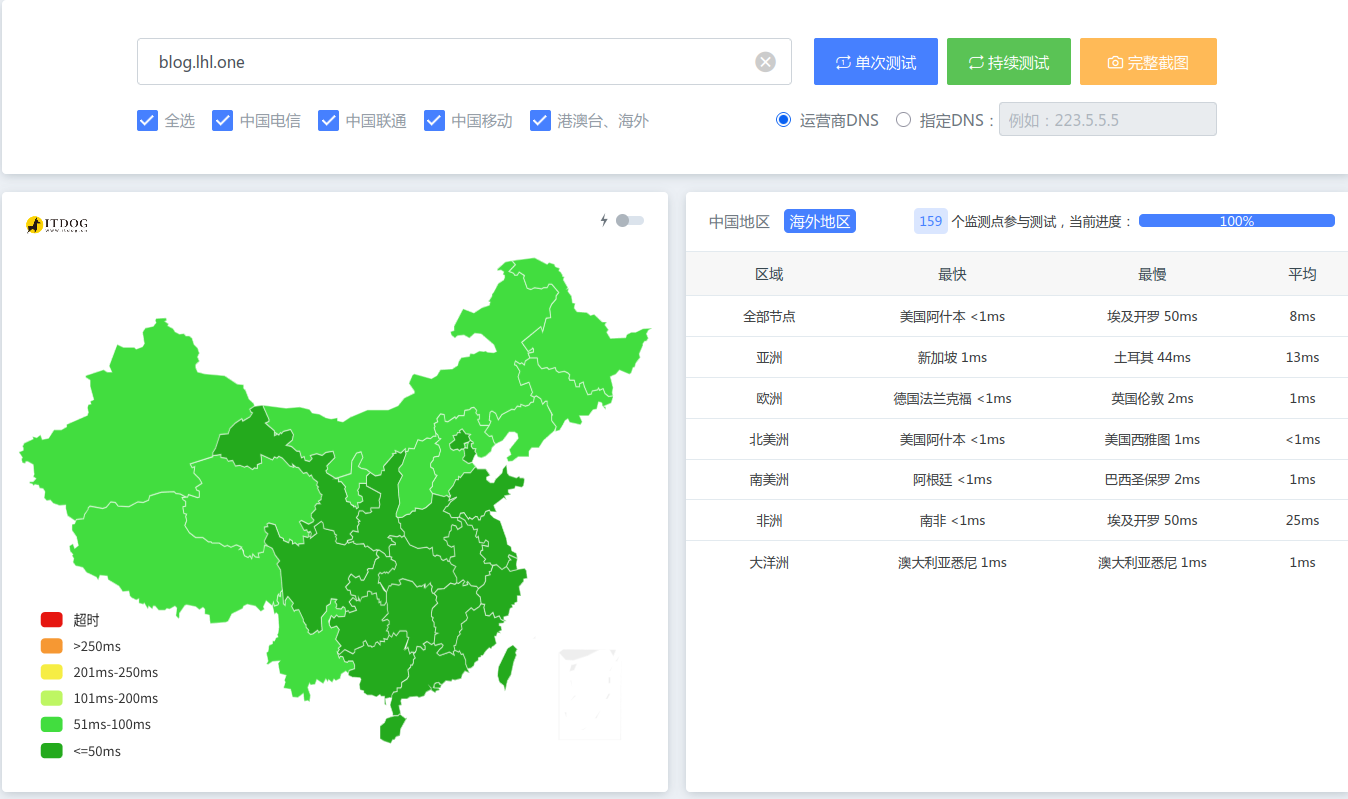Switch to the 中国地区 tab

pos(739,221)
